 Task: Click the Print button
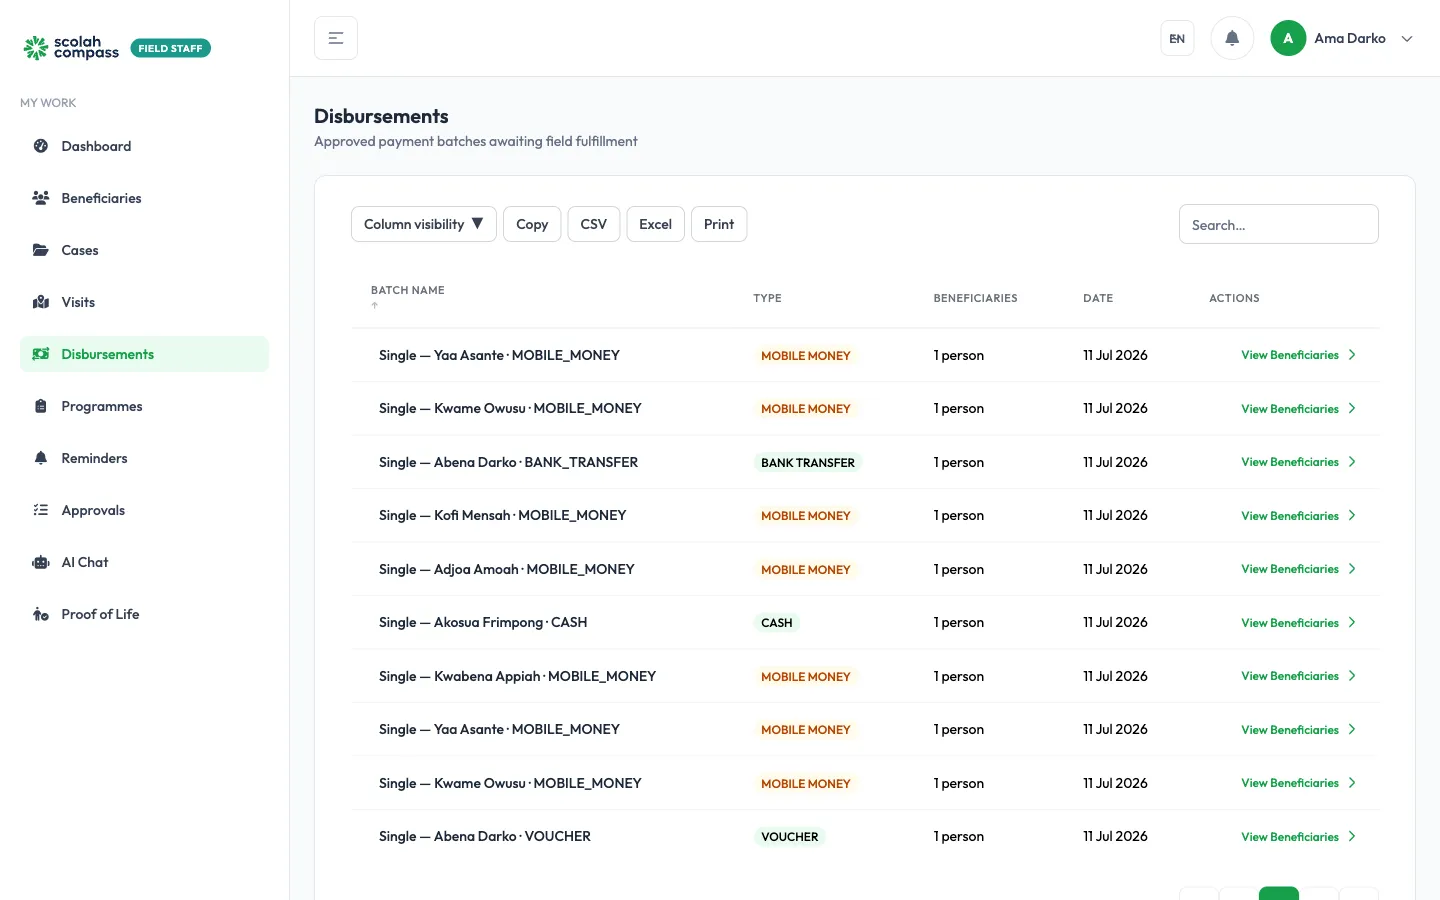pyautogui.click(x=719, y=224)
